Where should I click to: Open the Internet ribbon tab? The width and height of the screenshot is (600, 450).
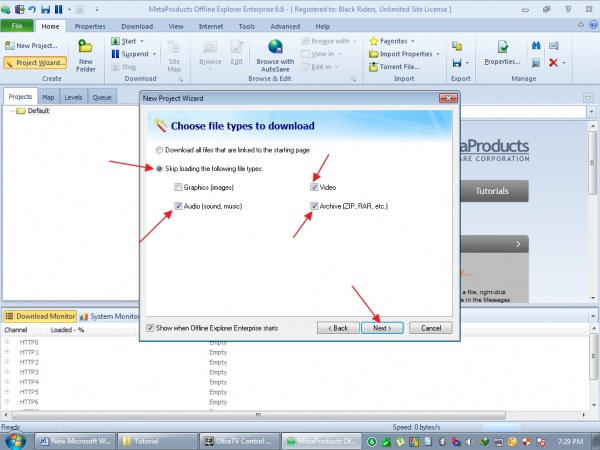pyautogui.click(x=211, y=26)
